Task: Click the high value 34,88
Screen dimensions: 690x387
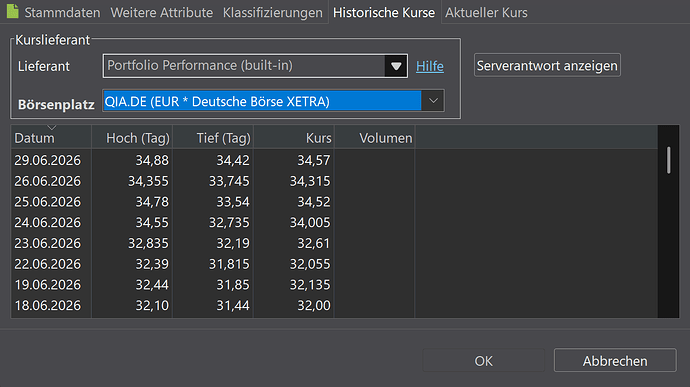Action: (152, 160)
